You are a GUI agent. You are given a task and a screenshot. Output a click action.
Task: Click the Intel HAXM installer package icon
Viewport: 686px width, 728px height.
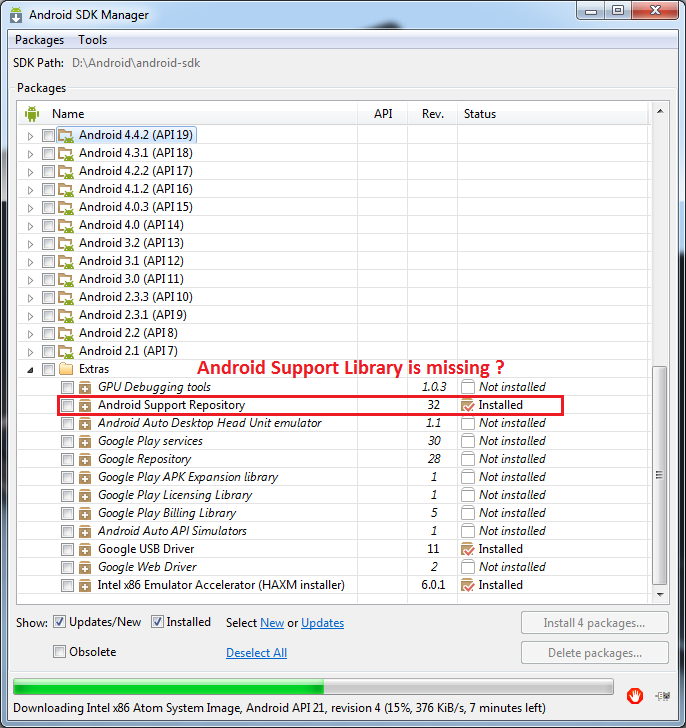pyautogui.click(x=84, y=585)
